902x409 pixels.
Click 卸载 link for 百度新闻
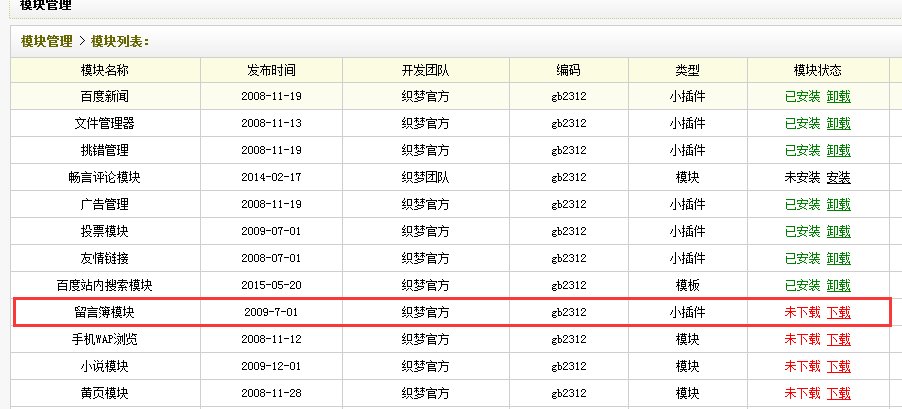(x=838, y=97)
